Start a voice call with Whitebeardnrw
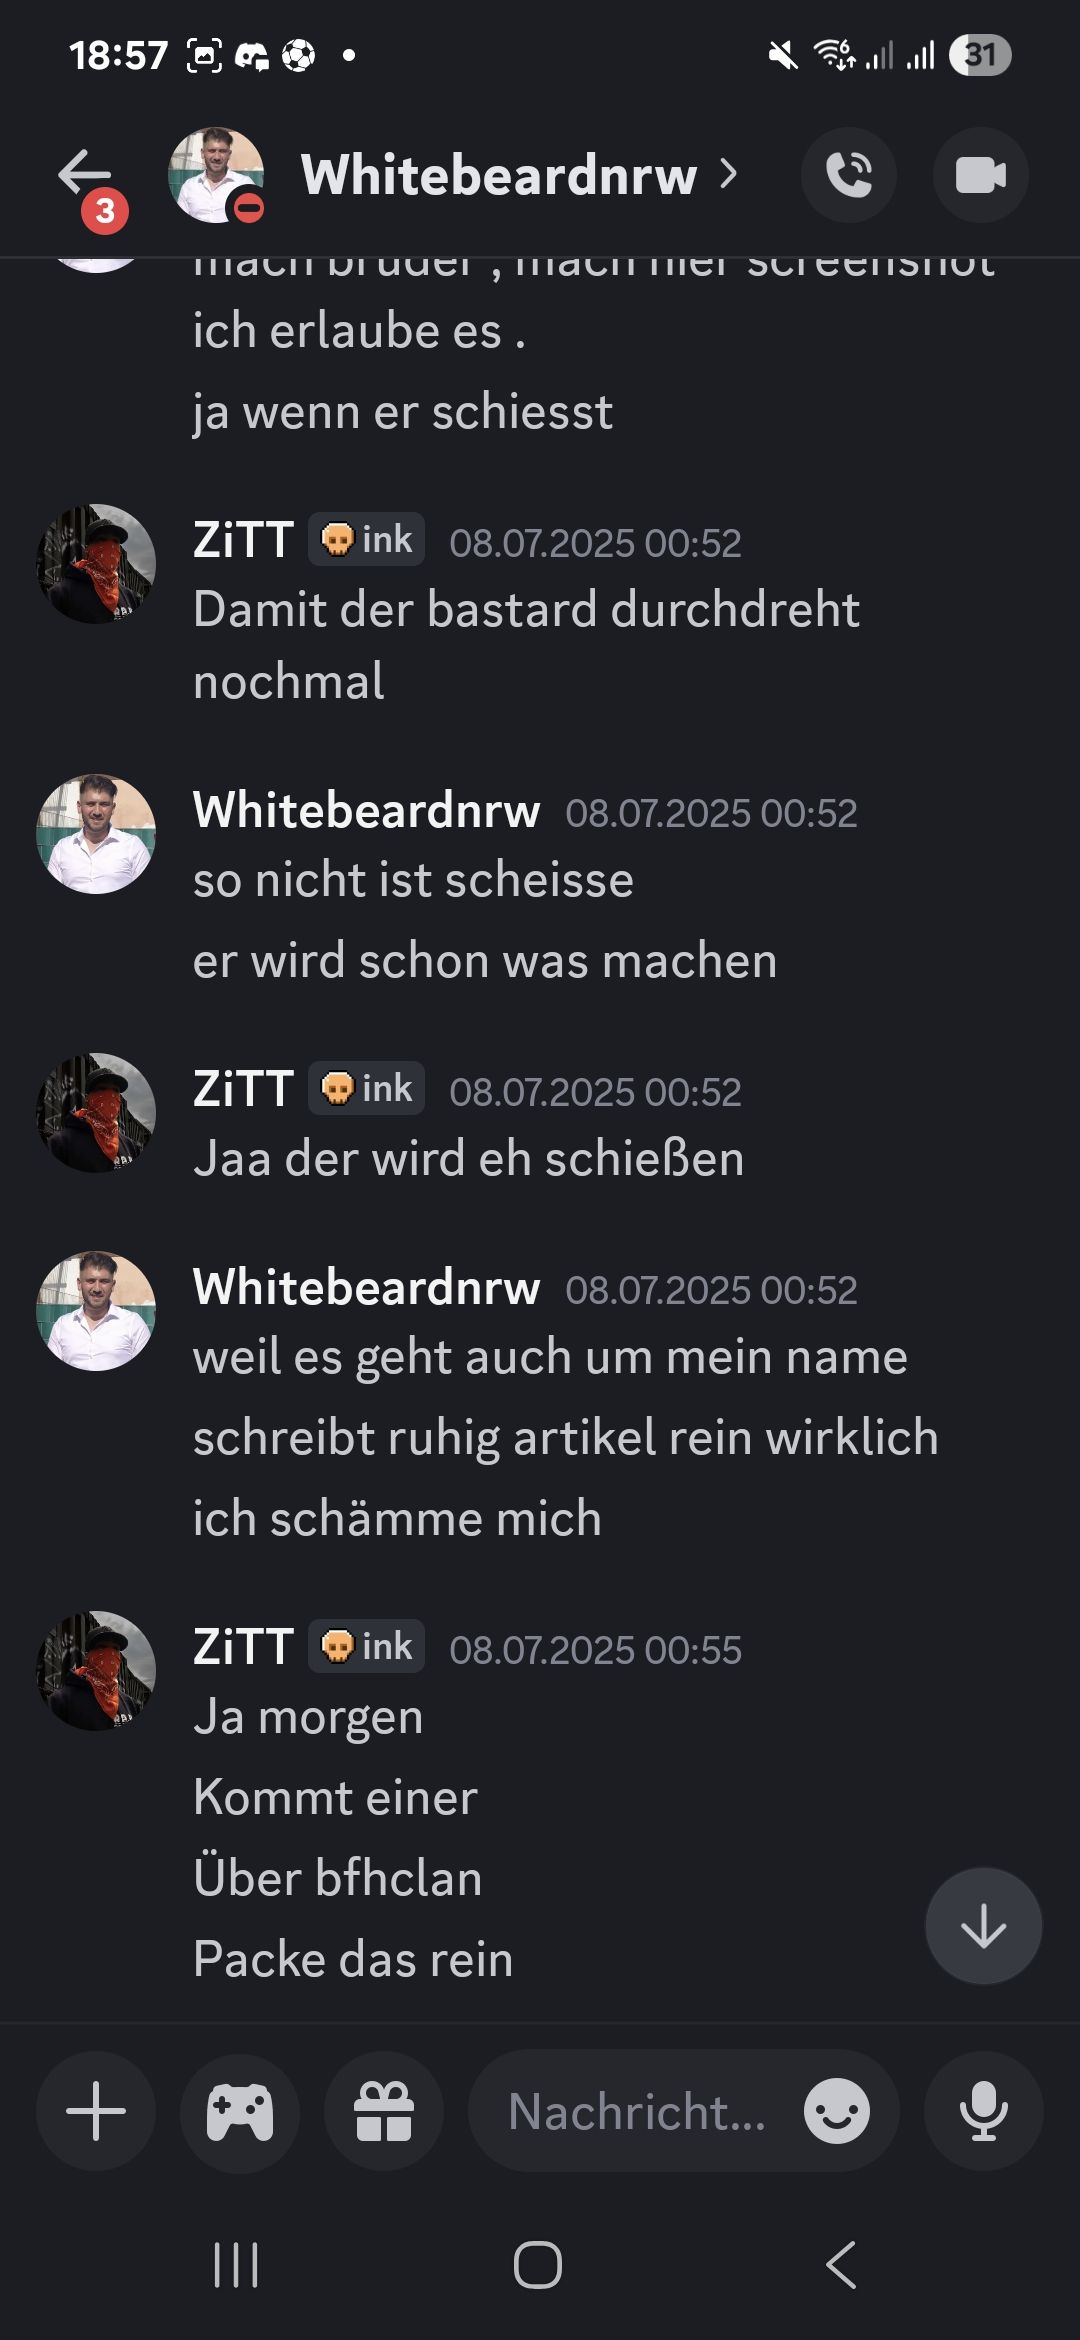 click(x=849, y=175)
